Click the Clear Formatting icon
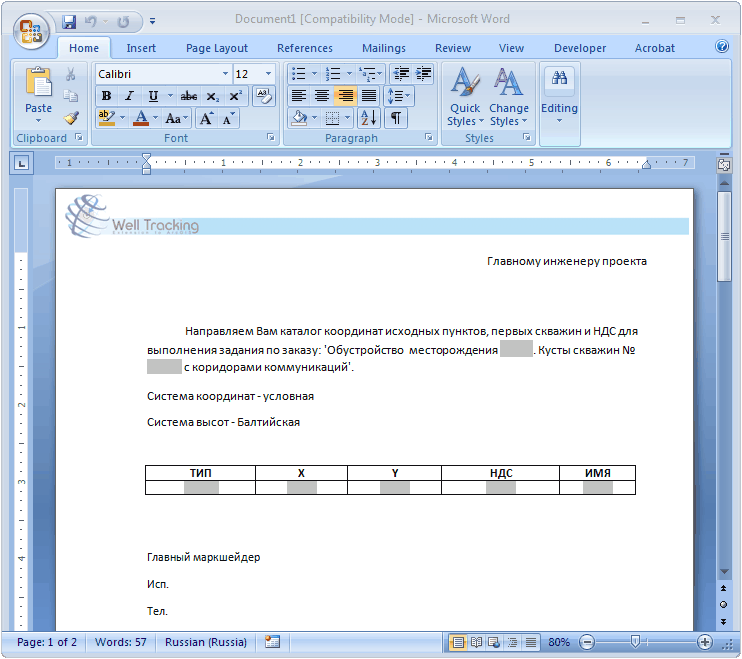 (264, 96)
